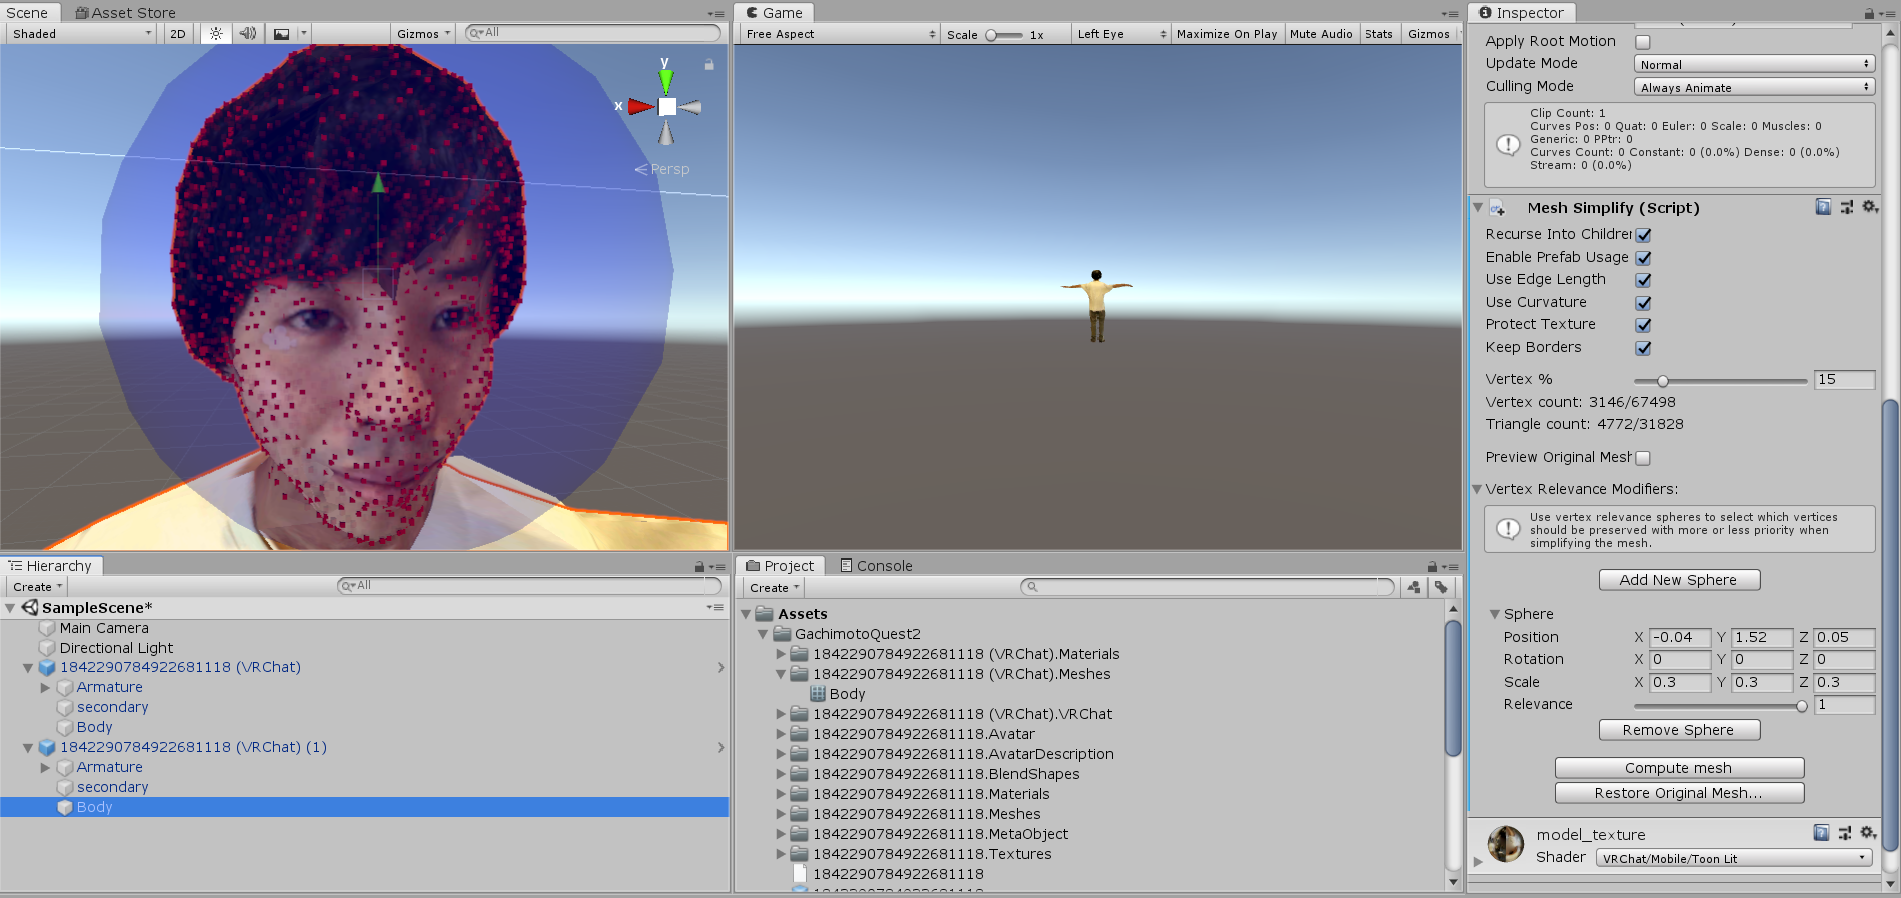The height and width of the screenshot is (898, 1901).
Task: Collapse Vertex Relevance Modifiers section
Action: (x=1478, y=489)
